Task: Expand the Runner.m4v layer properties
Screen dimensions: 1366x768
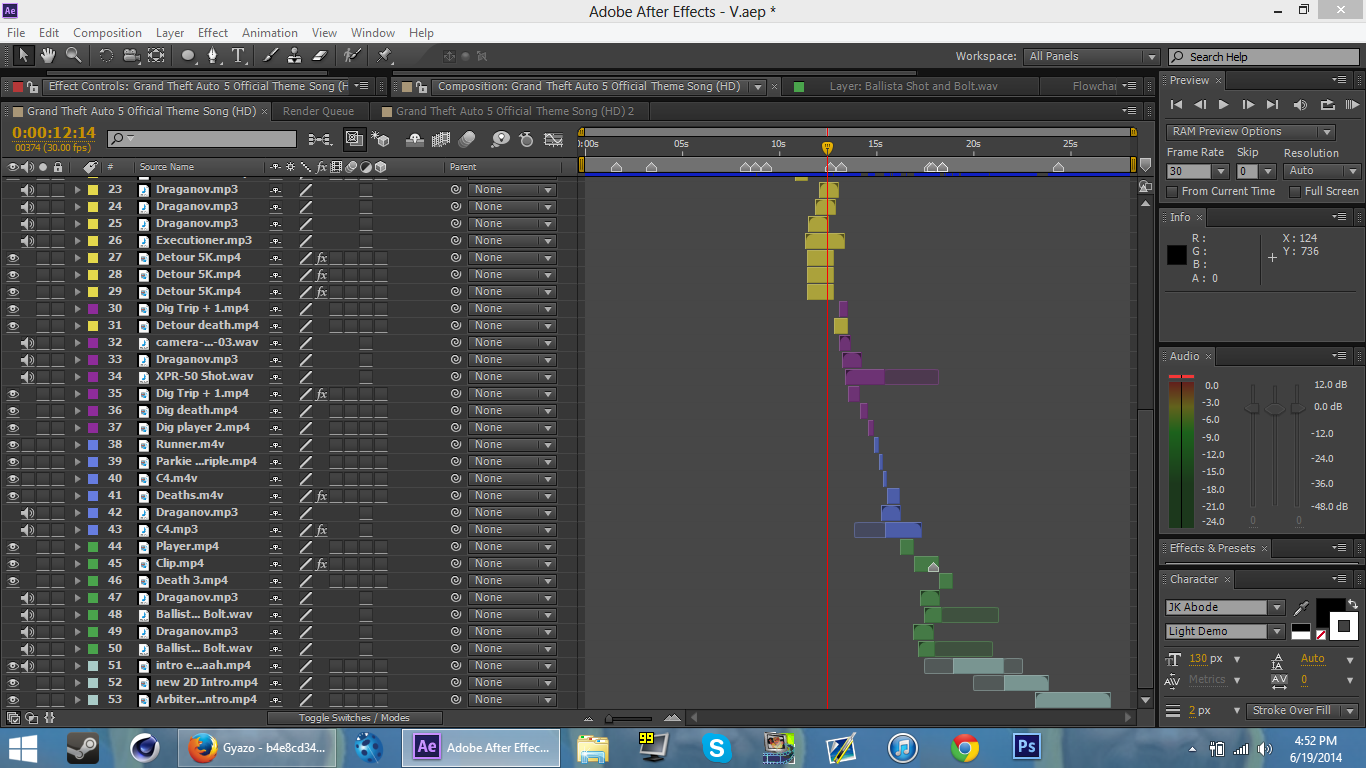Action: [x=77, y=444]
